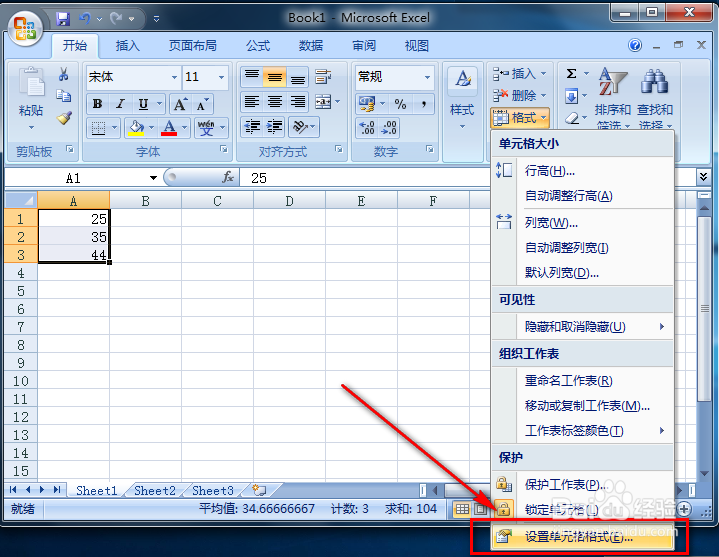Customize the Quick Access Toolbar dropdown
The width and height of the screenshot is (719, 557).
coord(156,19)
